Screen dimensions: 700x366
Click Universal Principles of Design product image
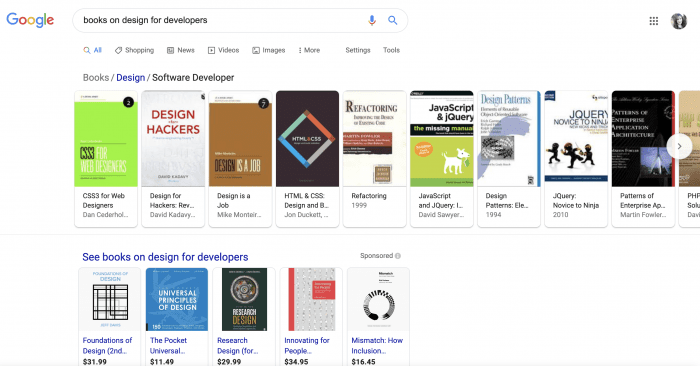pos(177,299)
